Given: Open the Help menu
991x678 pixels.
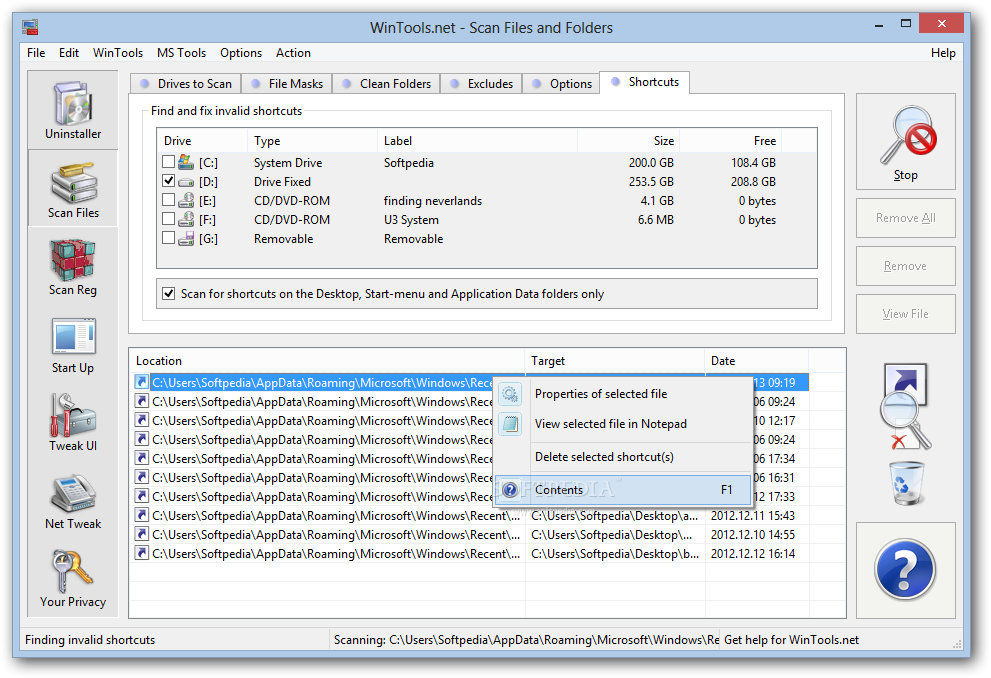Looking at the screenshot, I should [x=942, y=53].
